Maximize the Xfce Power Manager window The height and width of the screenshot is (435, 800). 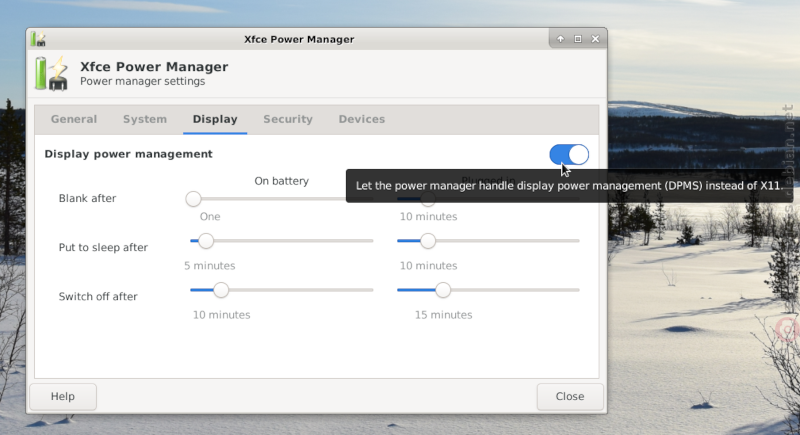578,39
